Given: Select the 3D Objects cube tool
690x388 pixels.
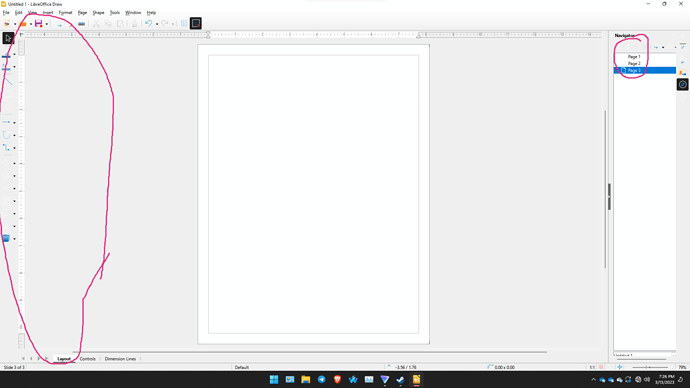Looking at the screenshot, I should 6,238.
